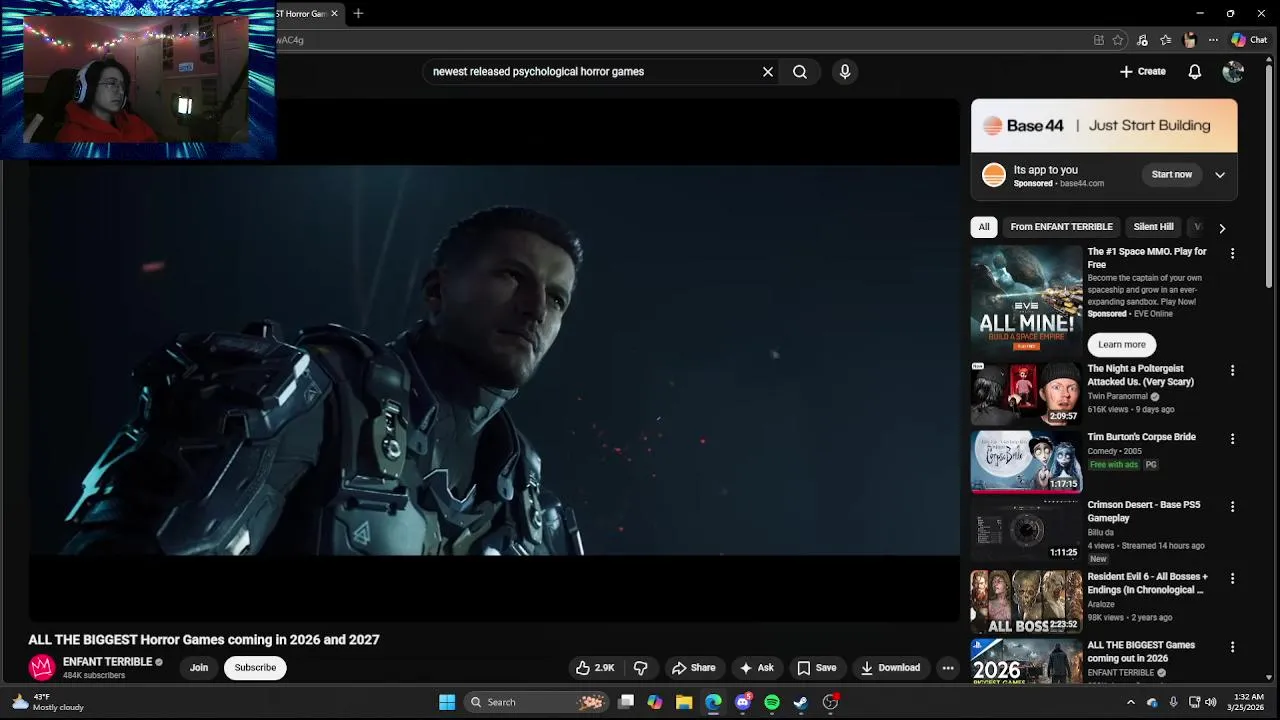Open options for Resident Evil 6 video

(1232, 579)
